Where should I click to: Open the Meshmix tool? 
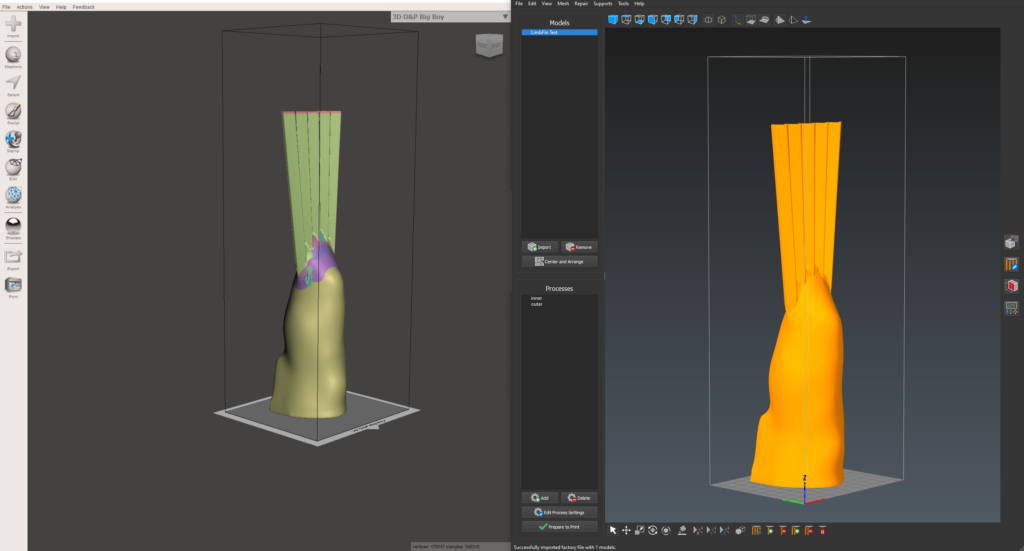click(x=14, y=55)
